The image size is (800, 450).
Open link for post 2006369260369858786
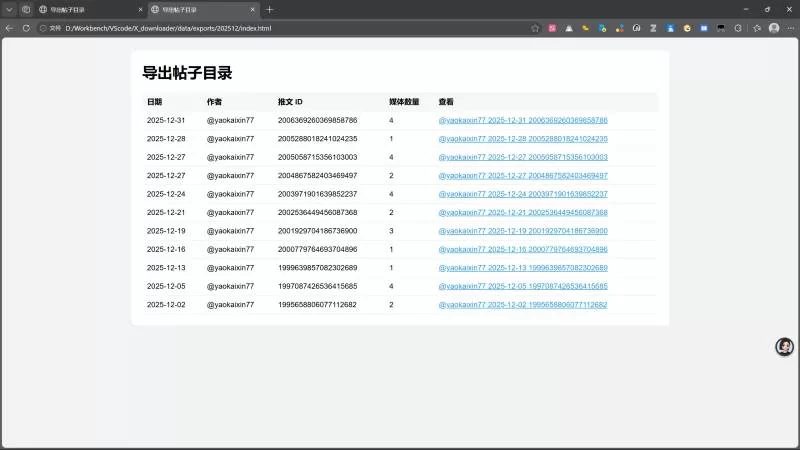523,120
